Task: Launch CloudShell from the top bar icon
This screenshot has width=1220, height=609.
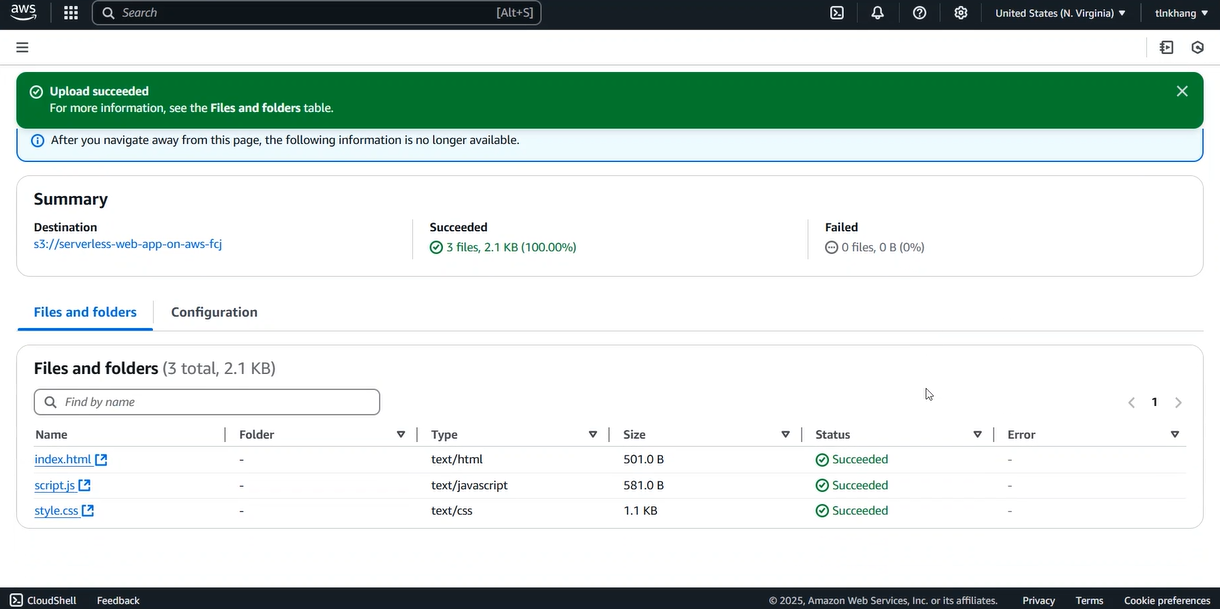Action: point(837,13)
